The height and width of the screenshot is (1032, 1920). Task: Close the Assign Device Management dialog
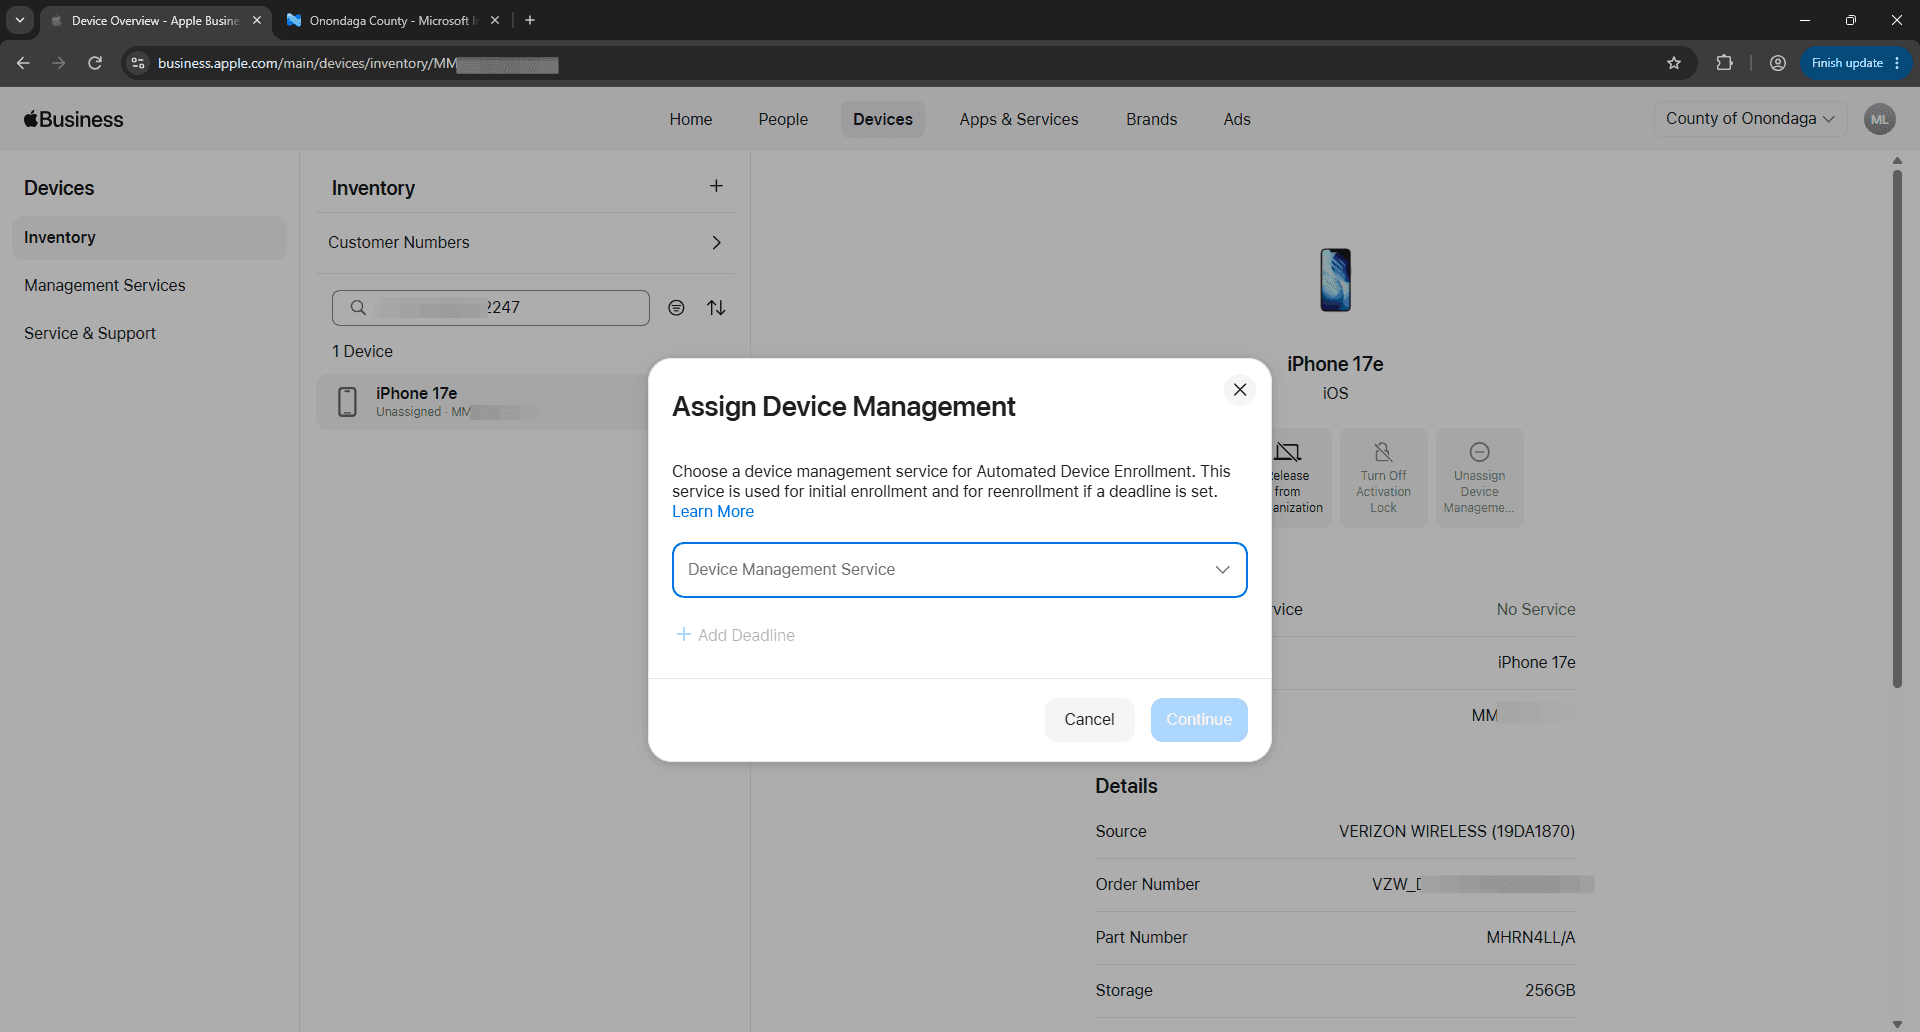click(1240, 390)
